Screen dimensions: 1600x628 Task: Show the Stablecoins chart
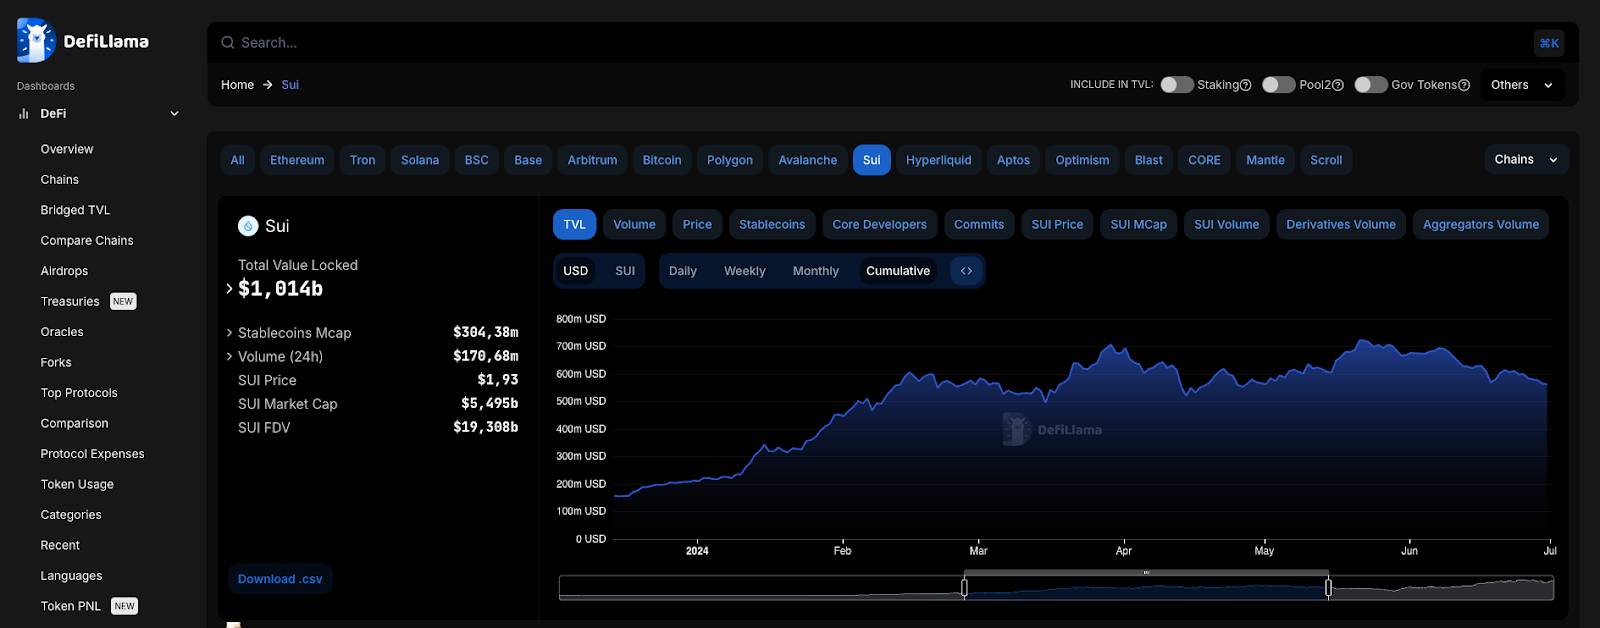772,225
